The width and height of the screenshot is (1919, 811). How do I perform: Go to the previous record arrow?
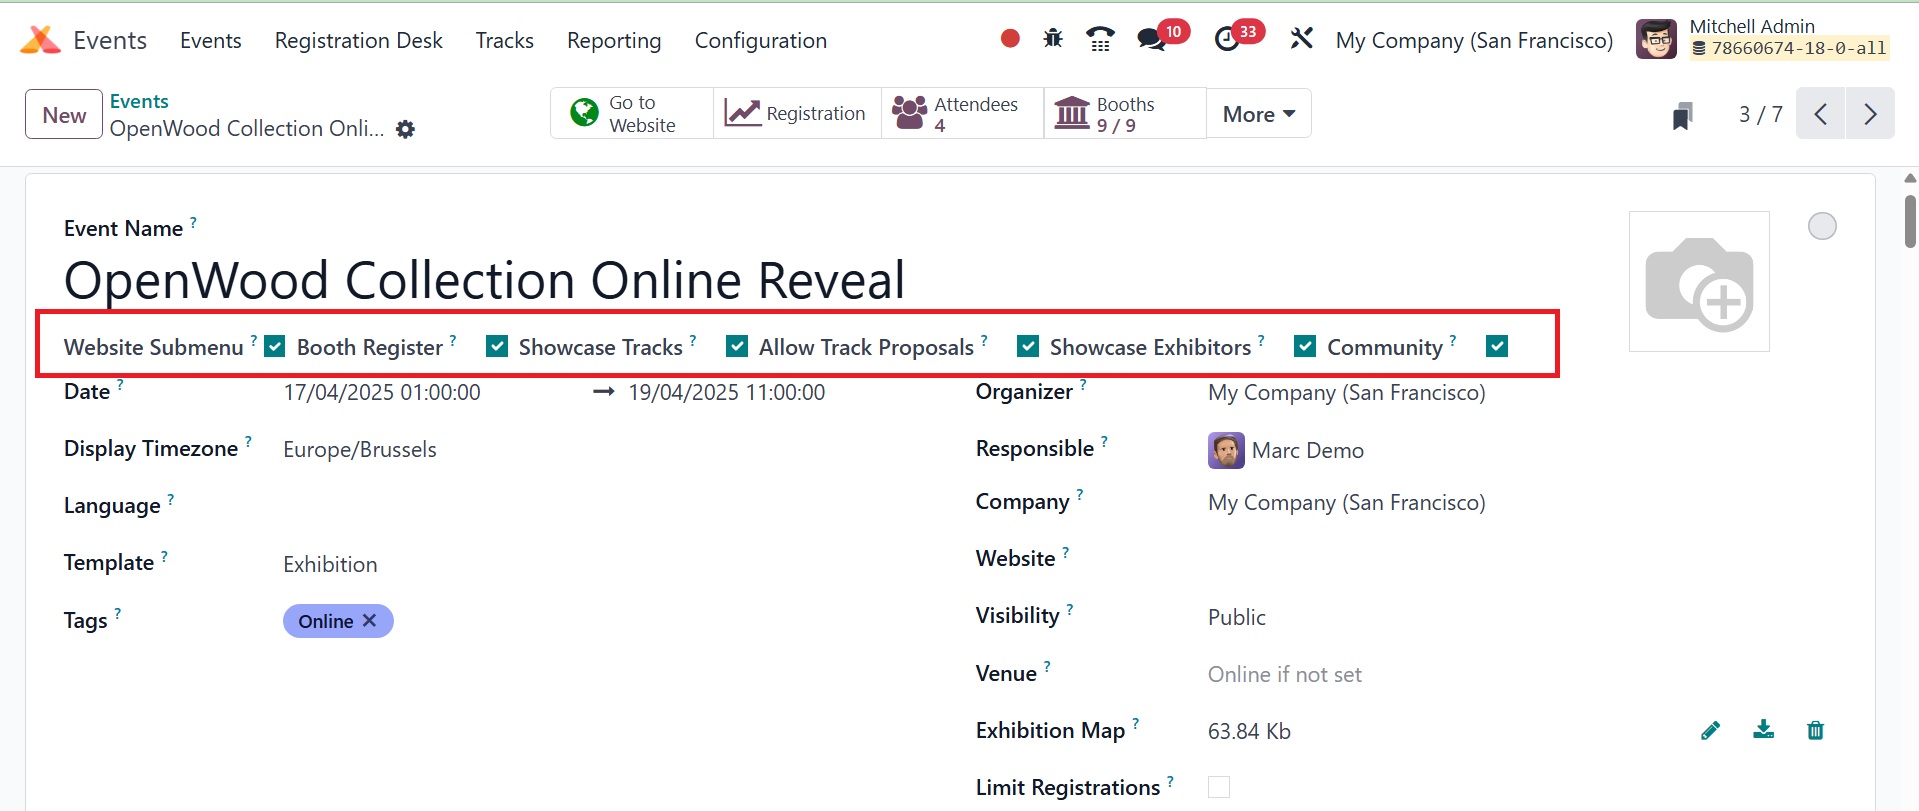click(x=1821, y=114)
